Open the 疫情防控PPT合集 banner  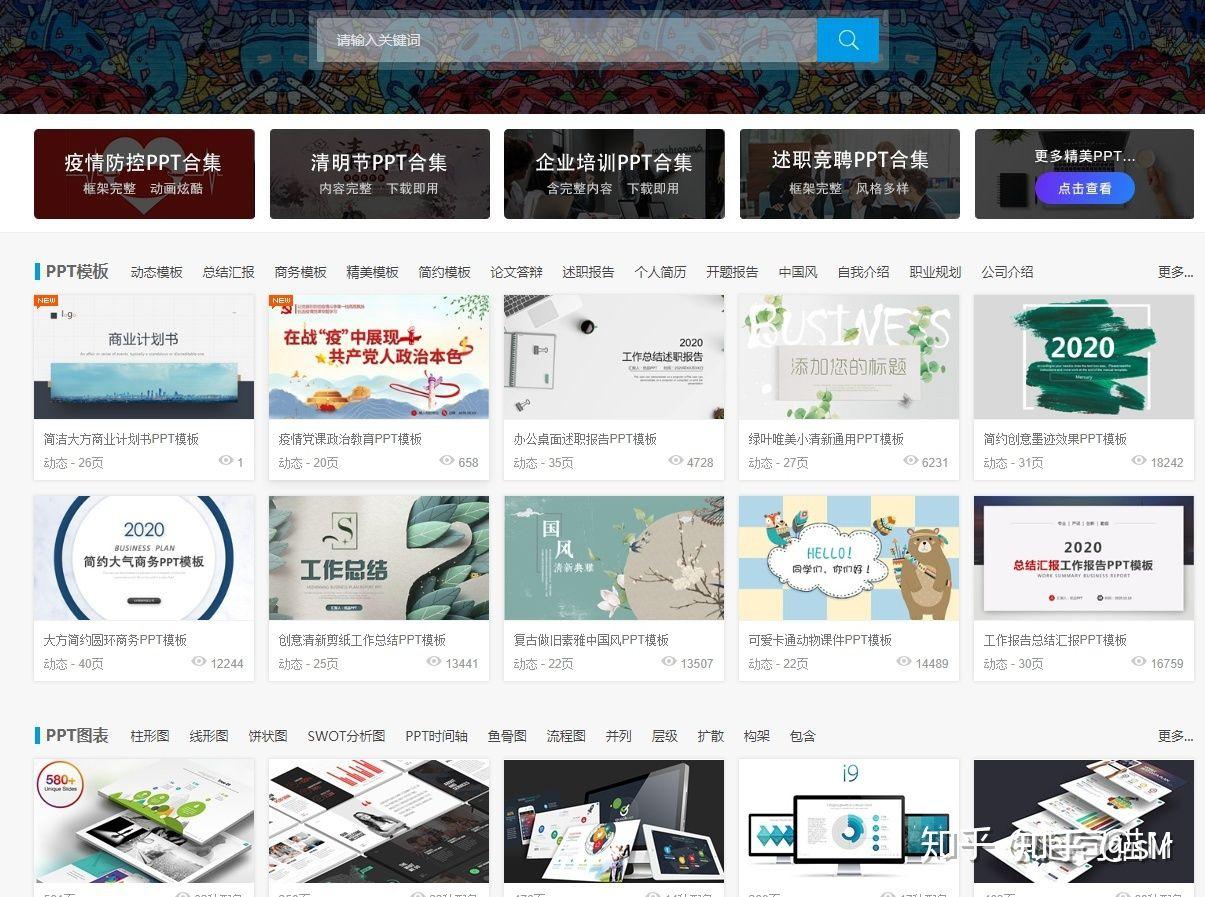[x=144, y=173]
